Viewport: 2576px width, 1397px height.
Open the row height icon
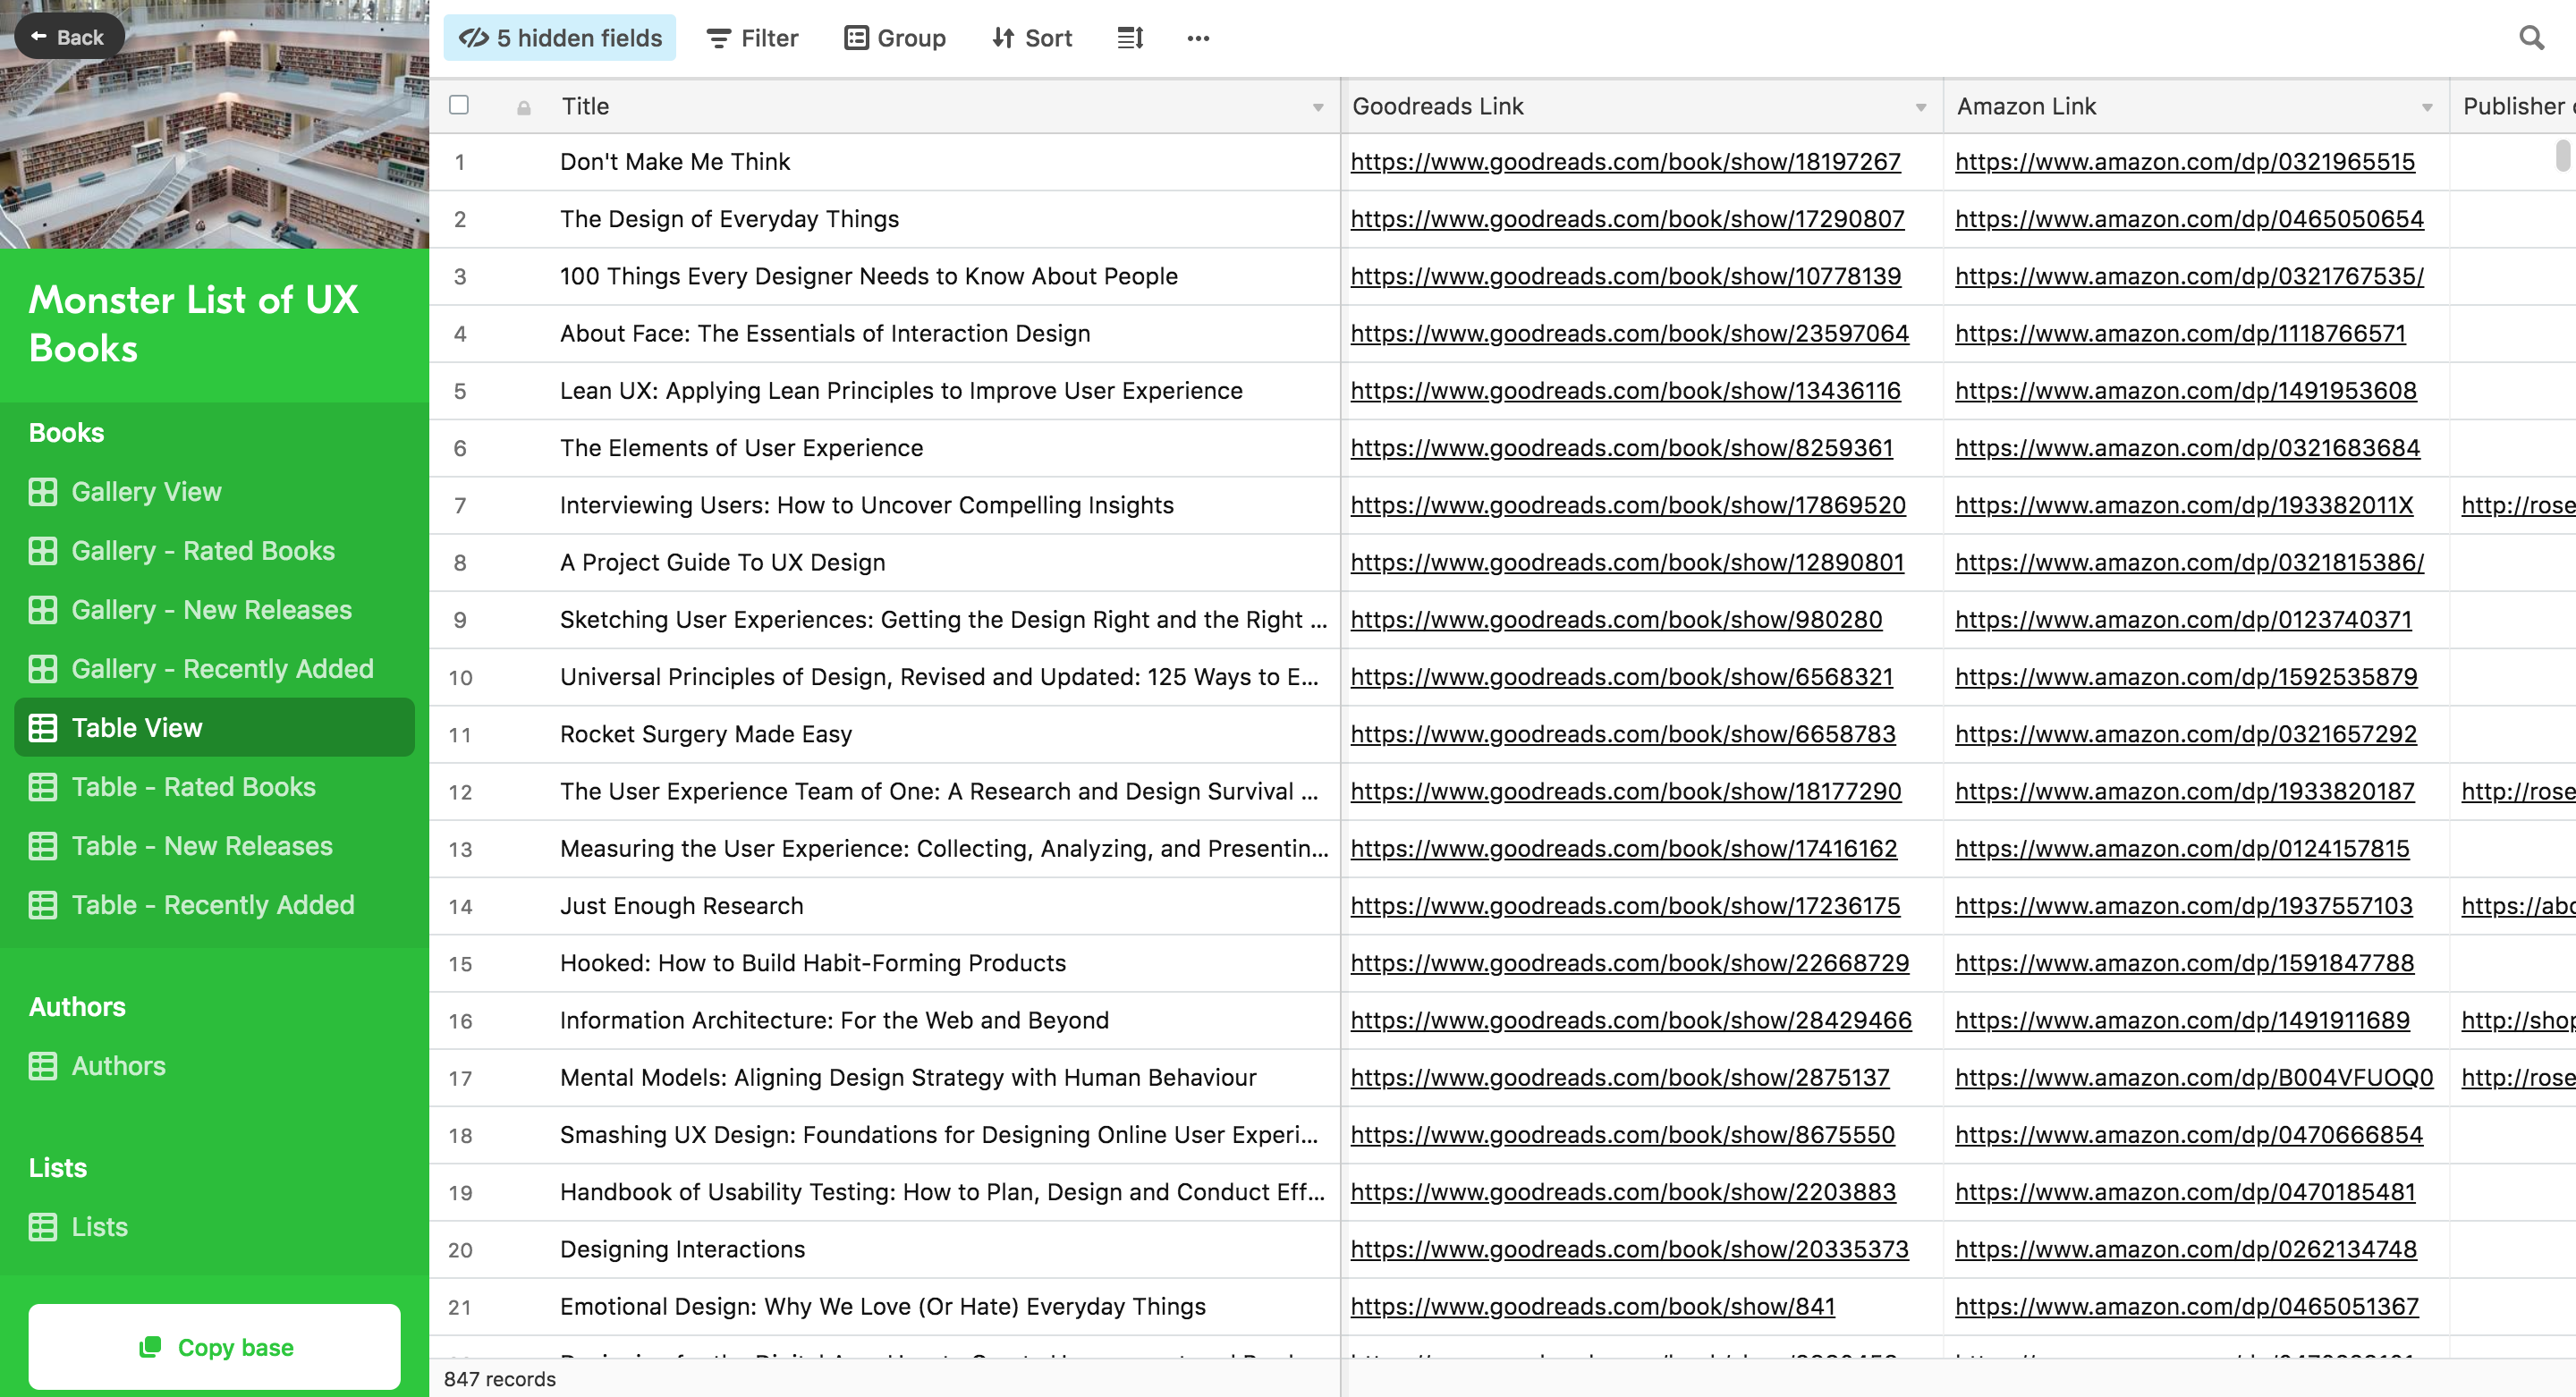pyautogui.click(x=1130, y=38)
